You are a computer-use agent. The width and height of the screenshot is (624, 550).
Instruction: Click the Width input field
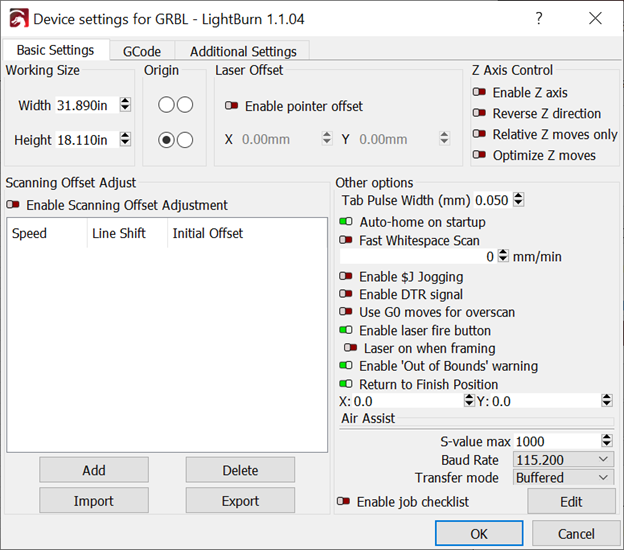pyautogui.click(x=87, y=105)
